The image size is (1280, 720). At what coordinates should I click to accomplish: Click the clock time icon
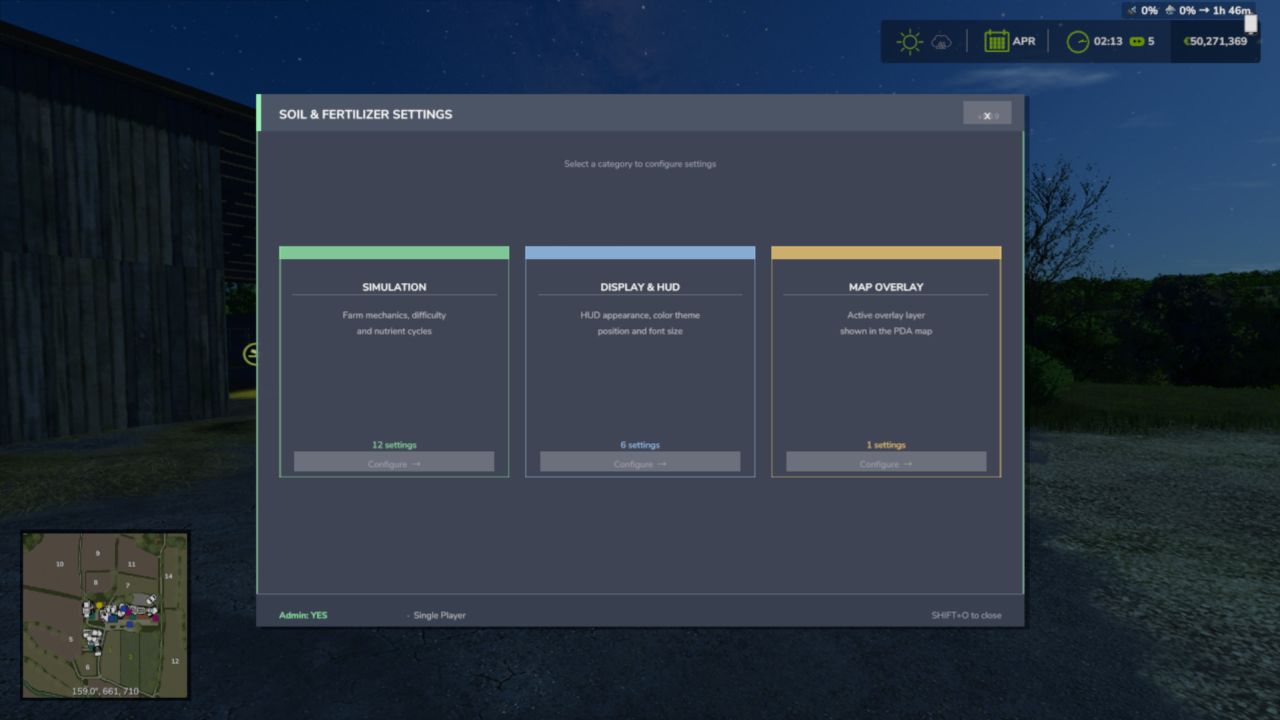(1077, 42)
